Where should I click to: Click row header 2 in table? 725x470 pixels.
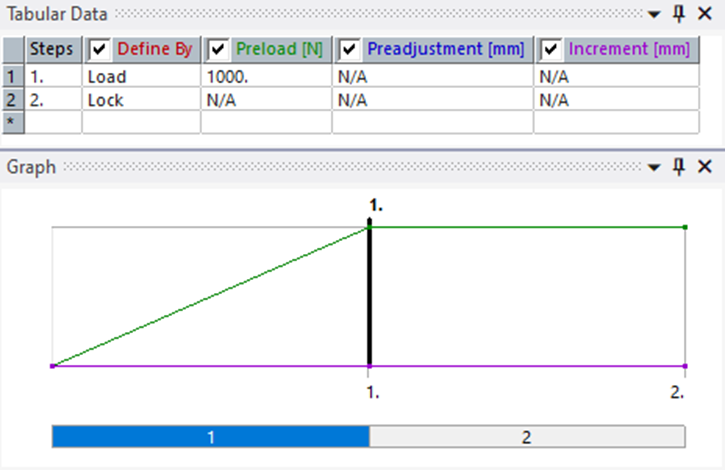click(x=13, y=100)
